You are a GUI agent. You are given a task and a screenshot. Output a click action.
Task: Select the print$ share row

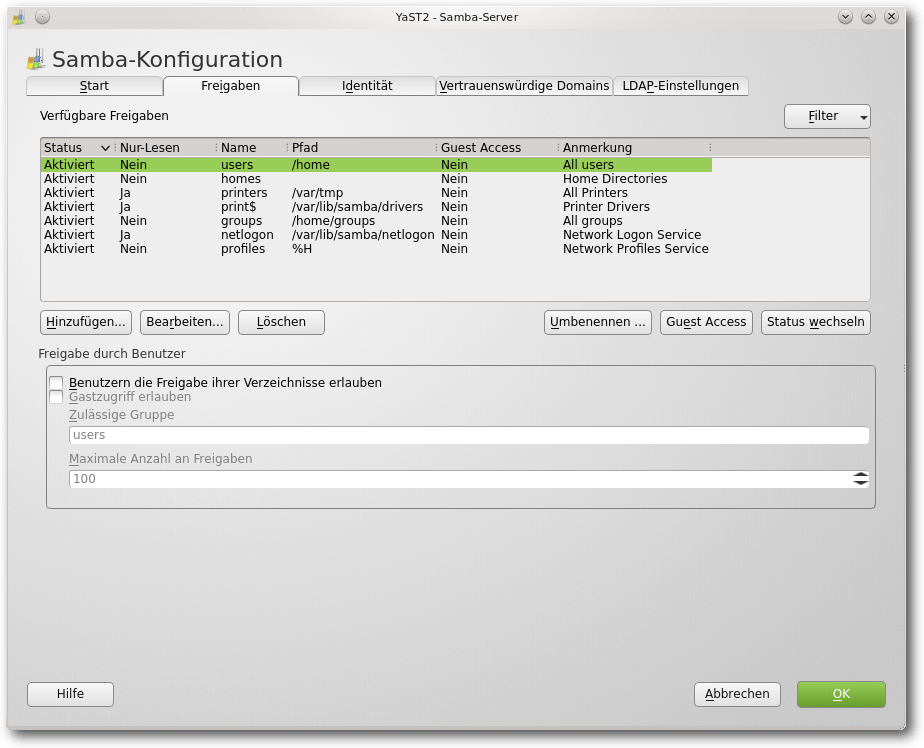[x=377, y=207]
